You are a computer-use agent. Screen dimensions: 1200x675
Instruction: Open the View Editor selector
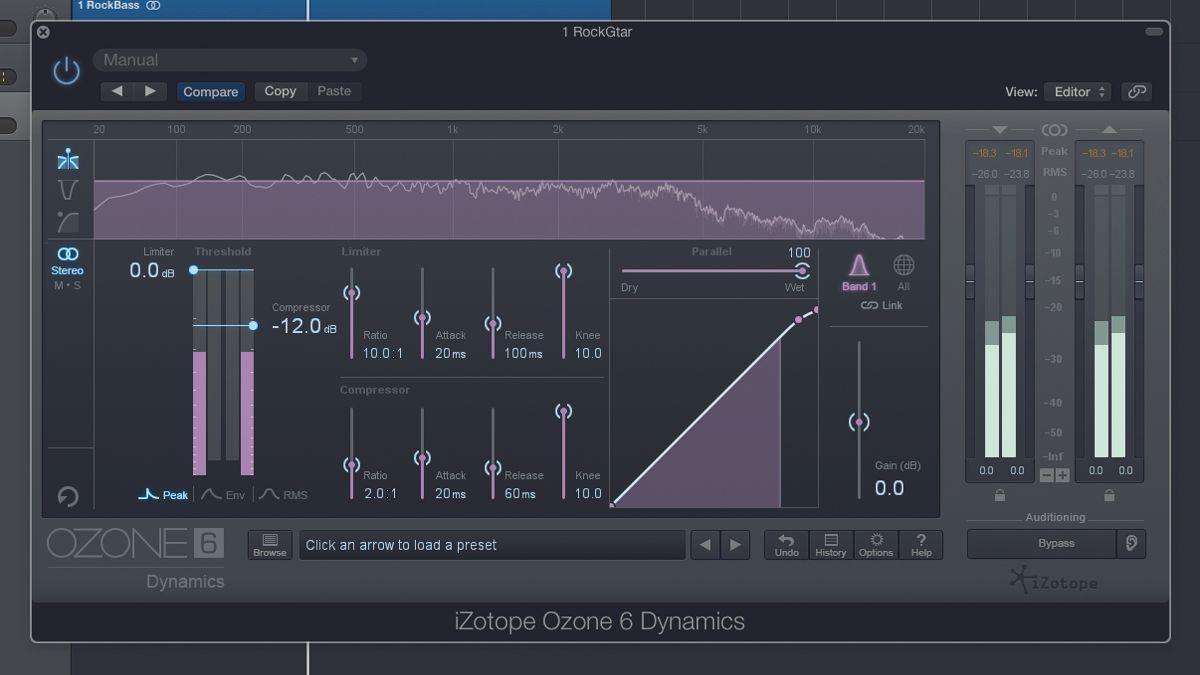pos(1078,91)
